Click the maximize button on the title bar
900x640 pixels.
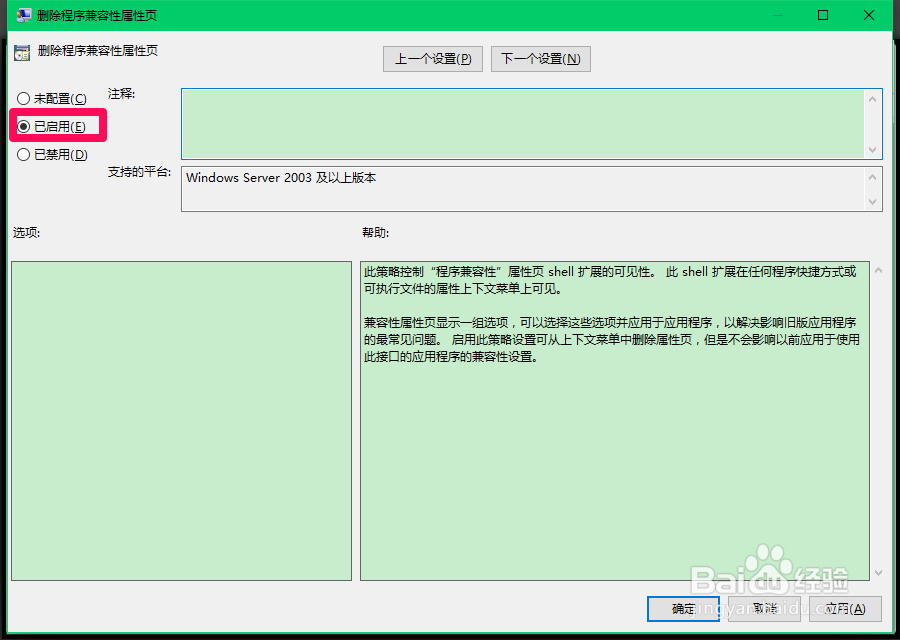823,15
